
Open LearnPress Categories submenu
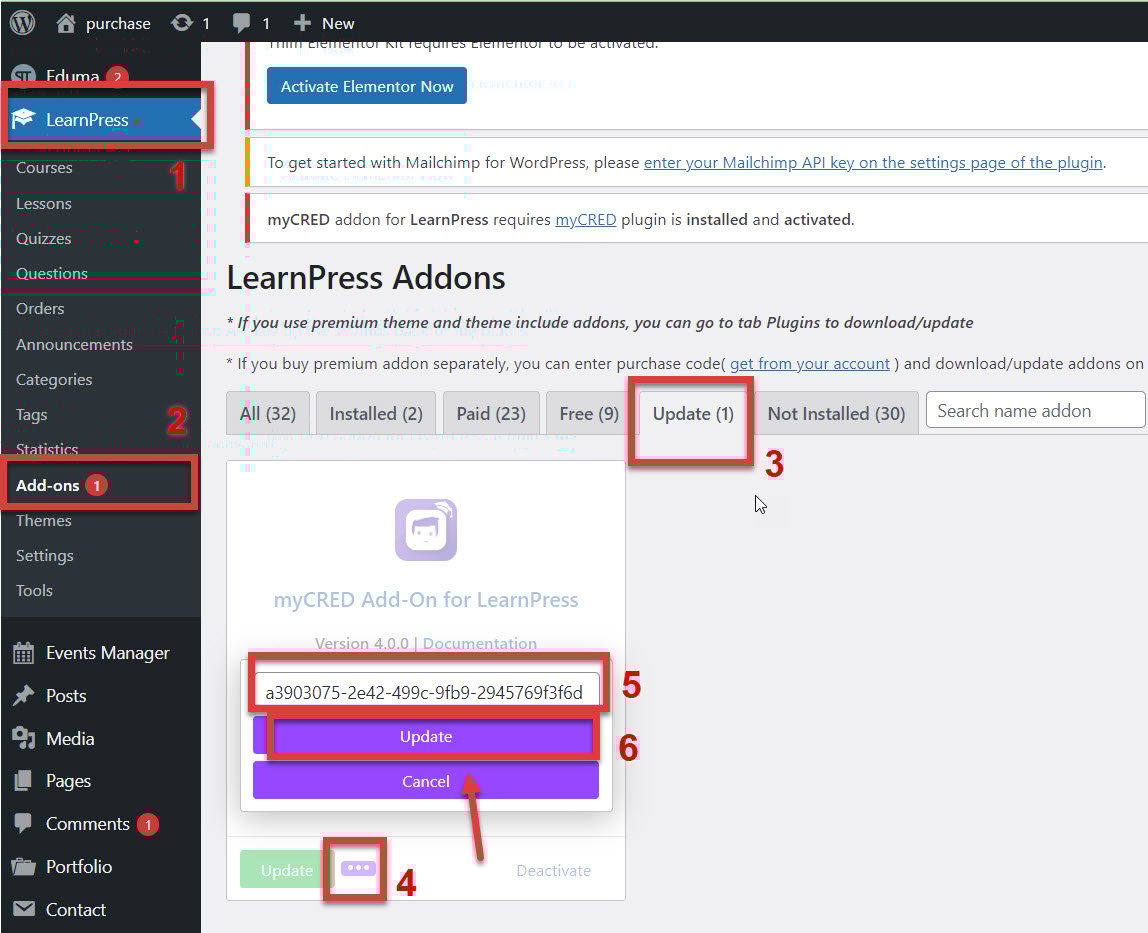(x=54, y=379)
